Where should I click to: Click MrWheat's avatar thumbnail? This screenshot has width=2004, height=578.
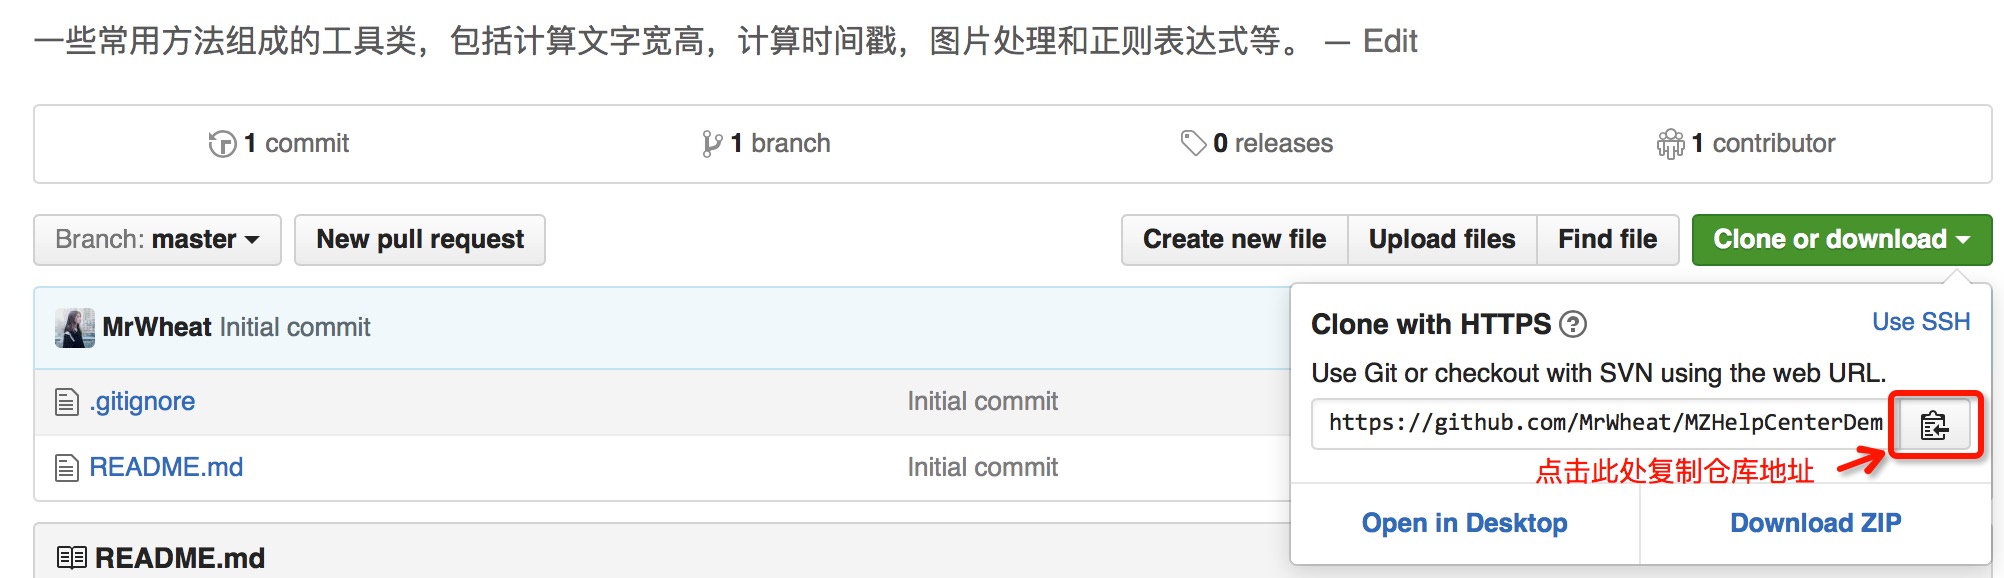75,327
